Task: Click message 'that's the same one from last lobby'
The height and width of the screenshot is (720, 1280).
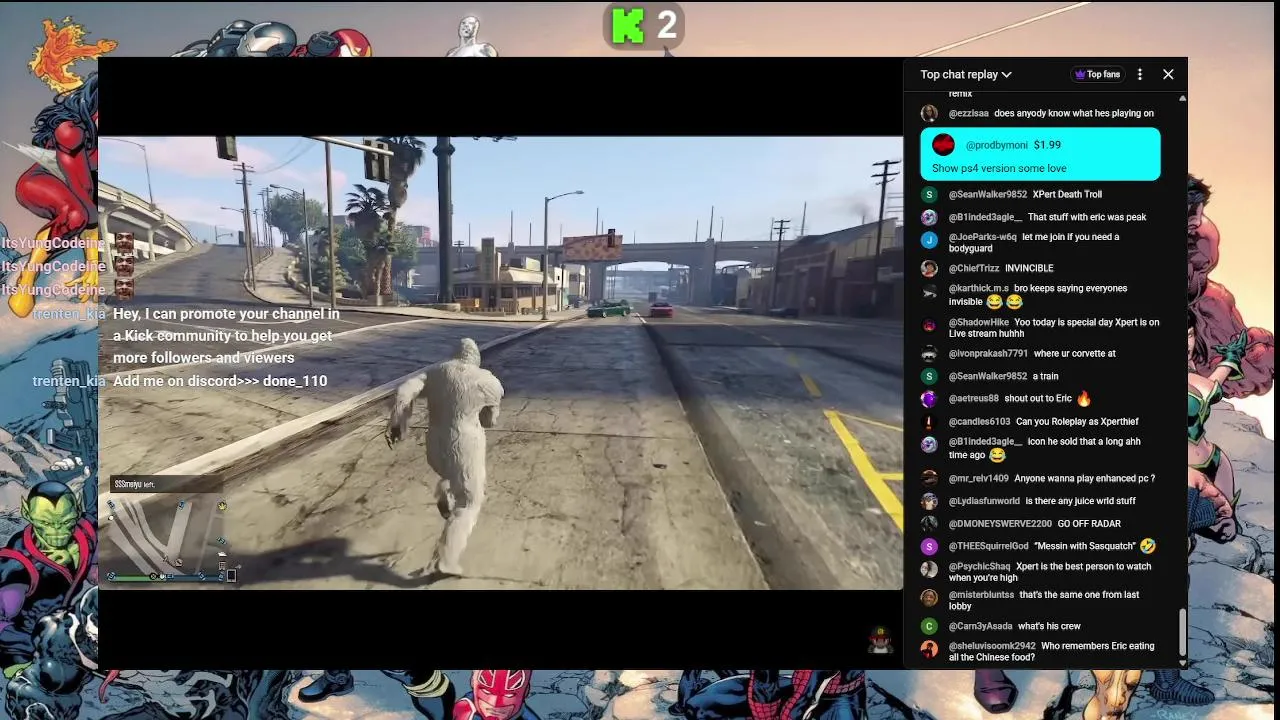Action: coord(1044,600)
